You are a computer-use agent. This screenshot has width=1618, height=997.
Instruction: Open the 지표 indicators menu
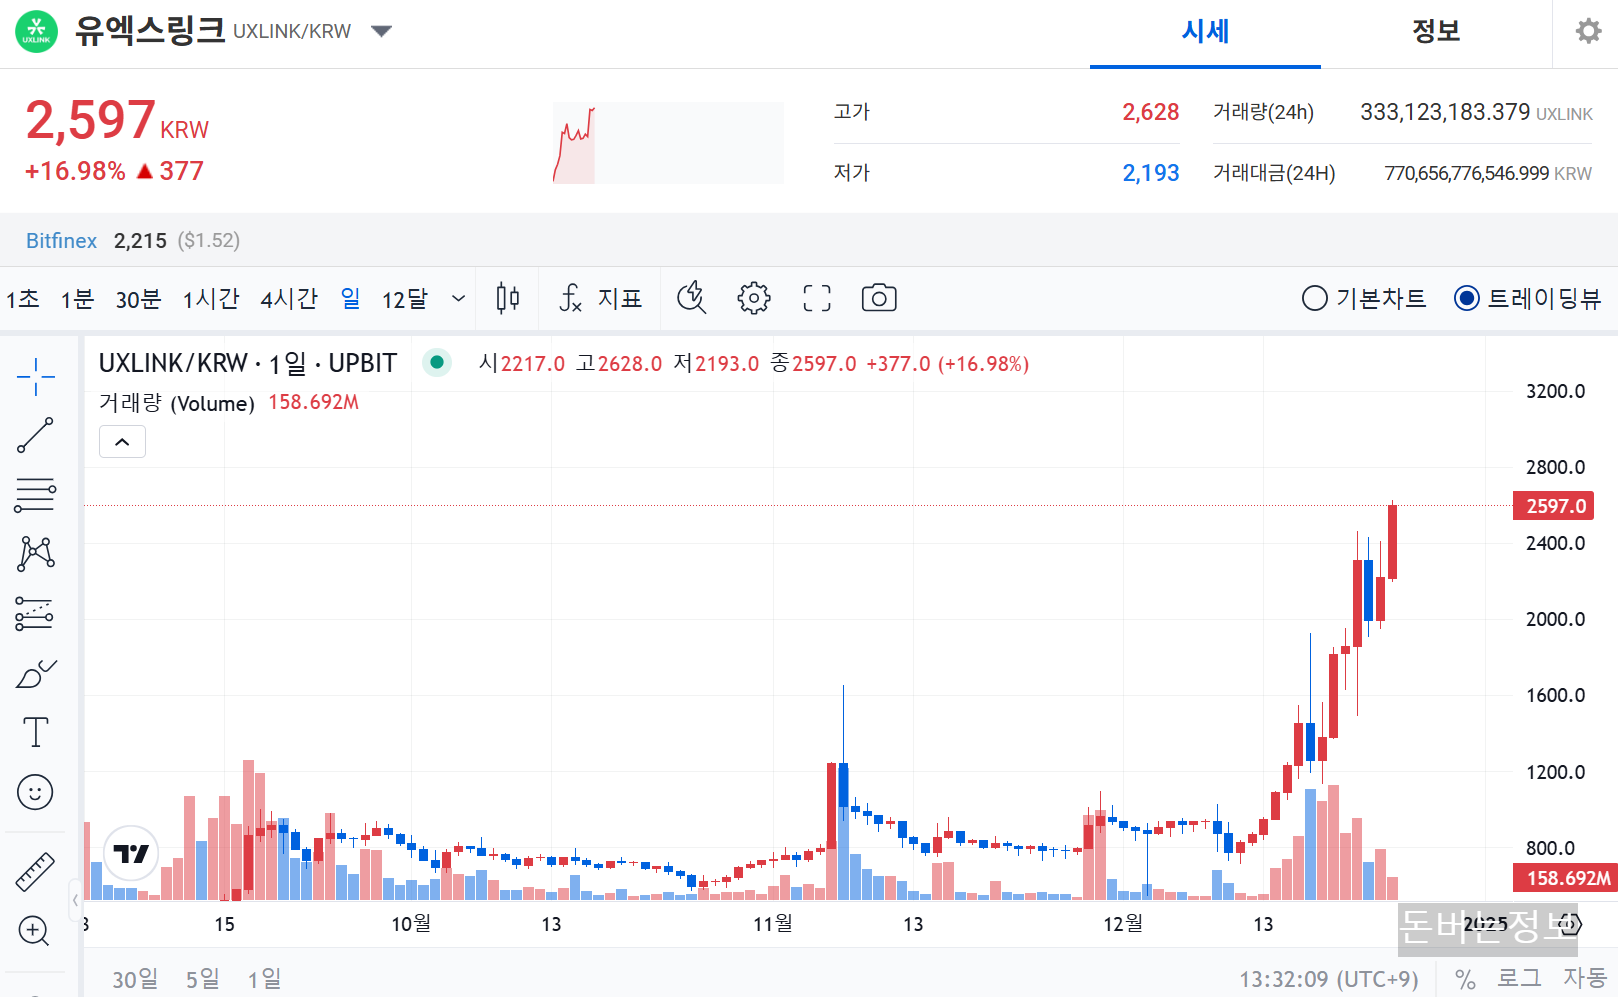click(x=600, y=298)
